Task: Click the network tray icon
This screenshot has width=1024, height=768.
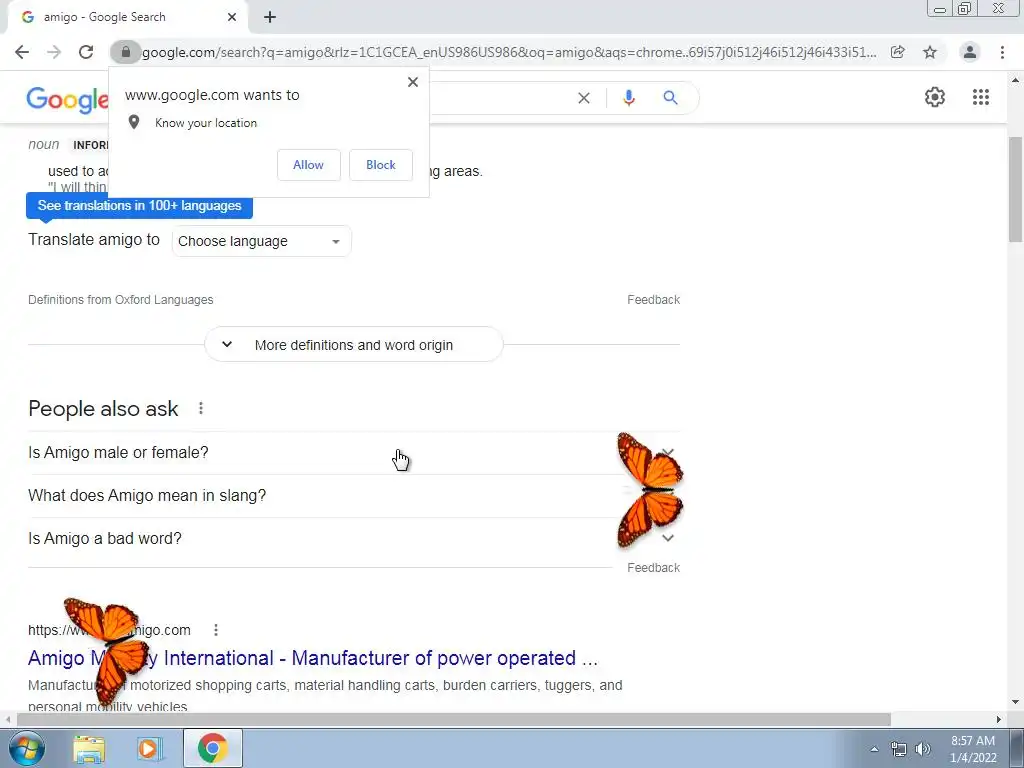Action: [899, 749]
